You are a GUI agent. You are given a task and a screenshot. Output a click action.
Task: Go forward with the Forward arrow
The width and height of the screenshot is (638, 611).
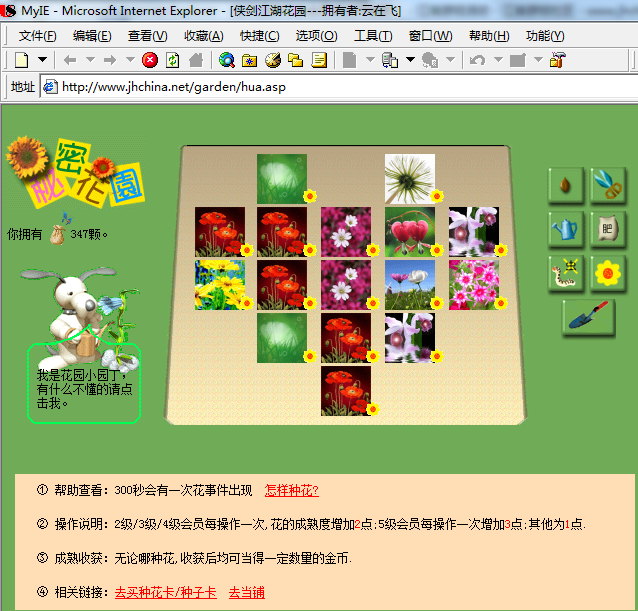(x=109, y=60)
